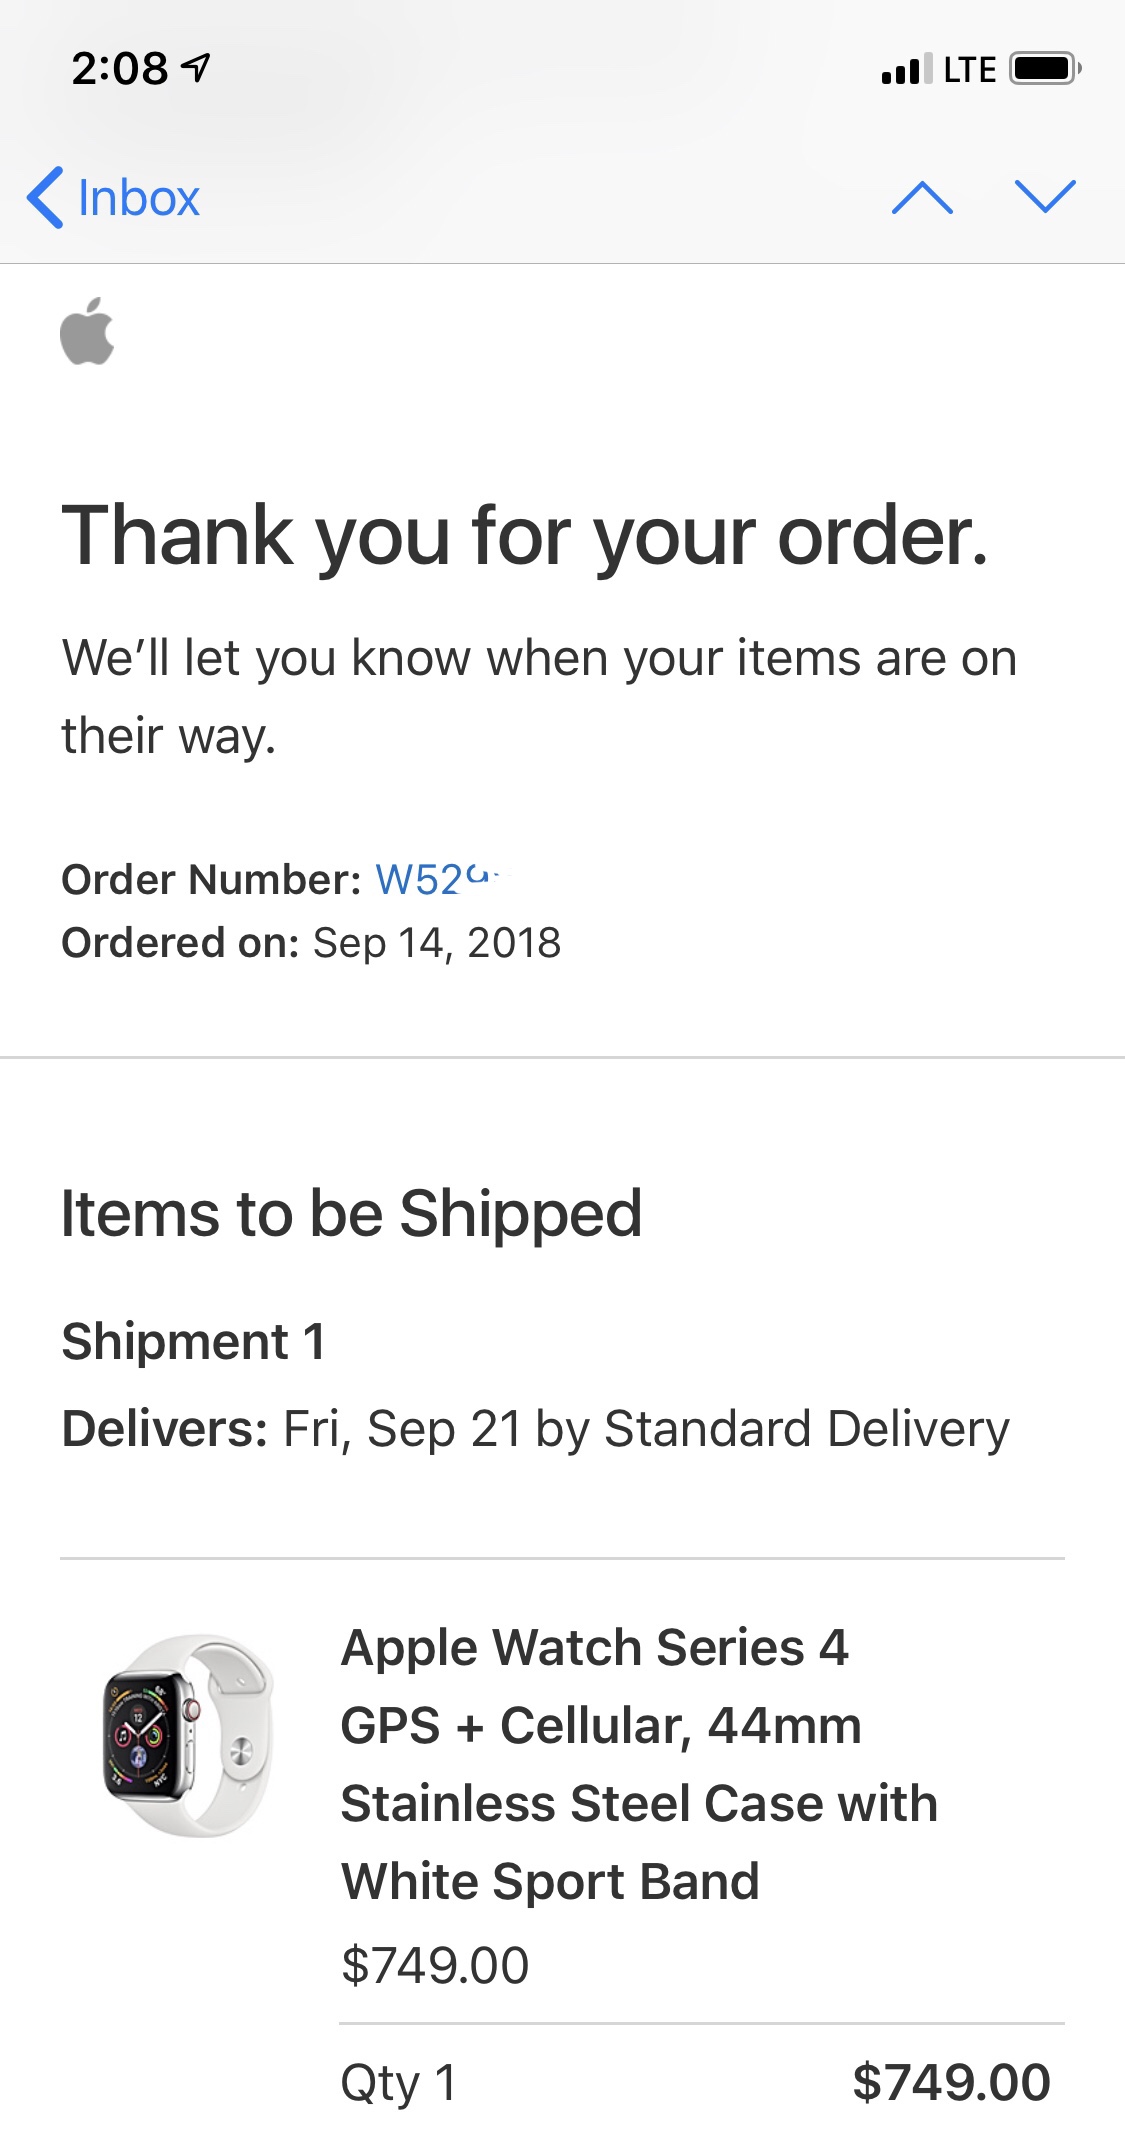Tap the Apple Watch product image
Viewport: 1125px width, 2150px height.
(188, 1734)
